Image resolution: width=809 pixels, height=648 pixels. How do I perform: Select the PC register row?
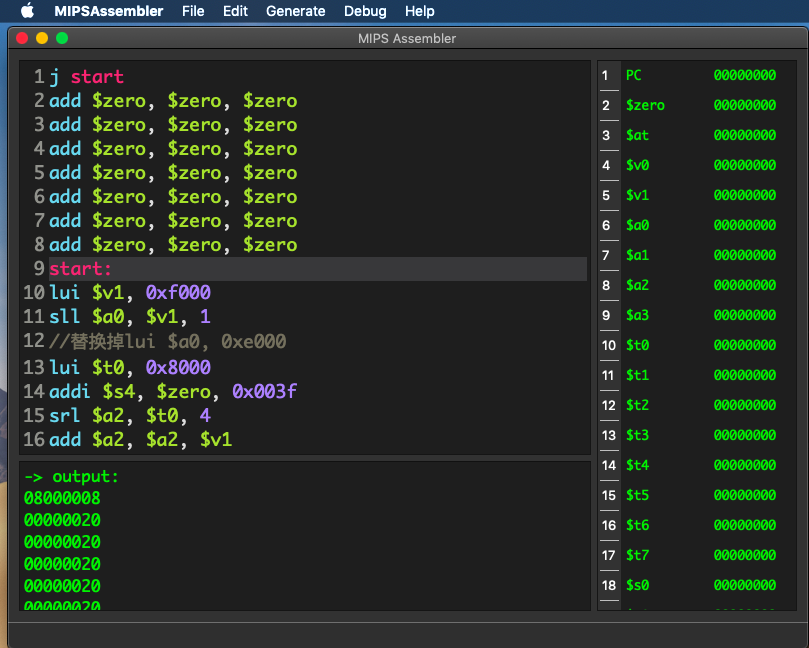point(697,75)
